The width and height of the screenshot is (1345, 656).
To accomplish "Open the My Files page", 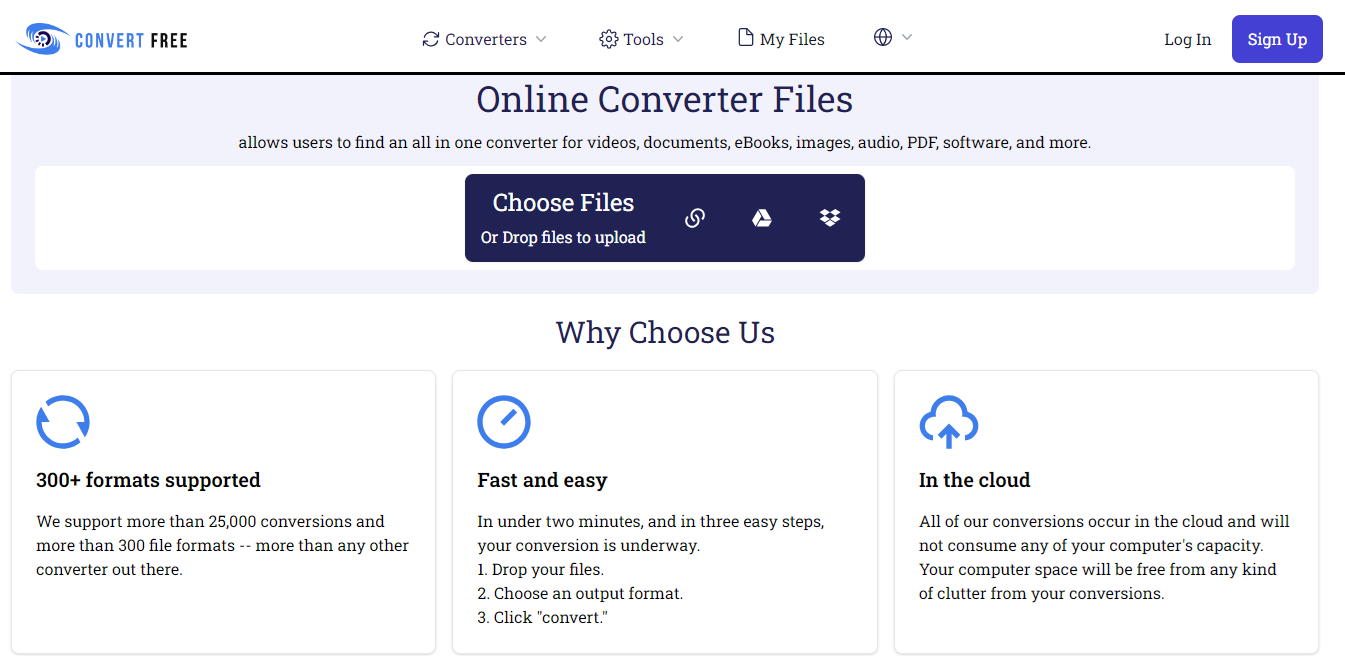I will pyautogui.click(x=792, y=39).
